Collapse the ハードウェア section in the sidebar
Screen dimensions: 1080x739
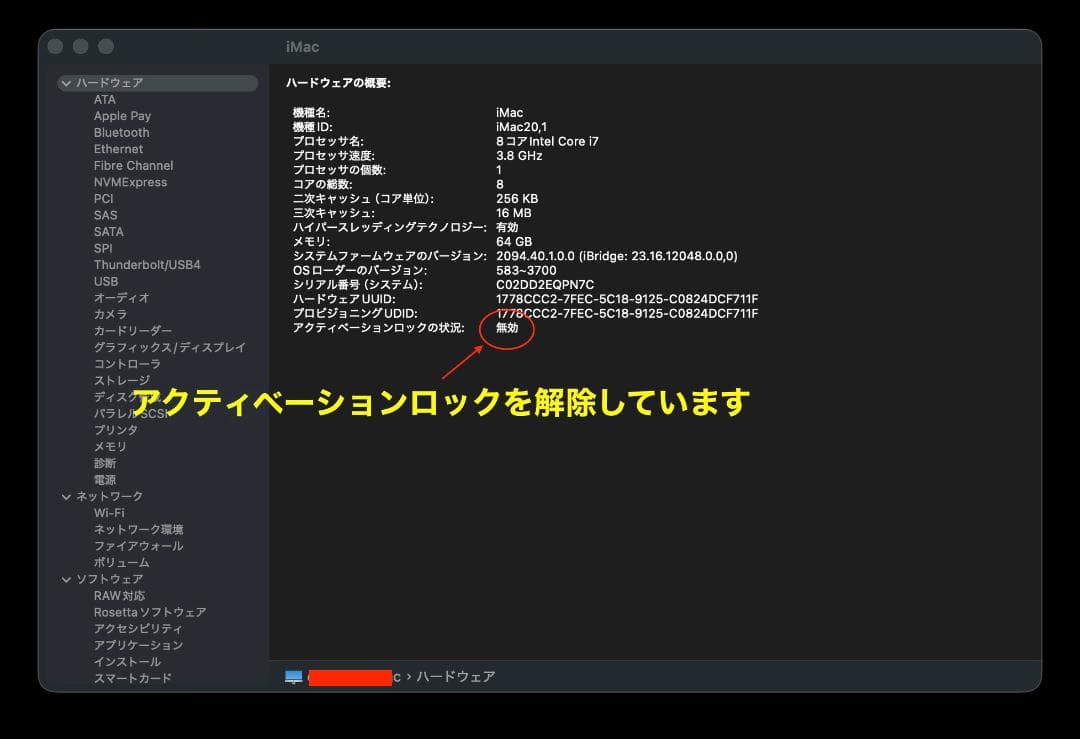click(x=67, y=83)
